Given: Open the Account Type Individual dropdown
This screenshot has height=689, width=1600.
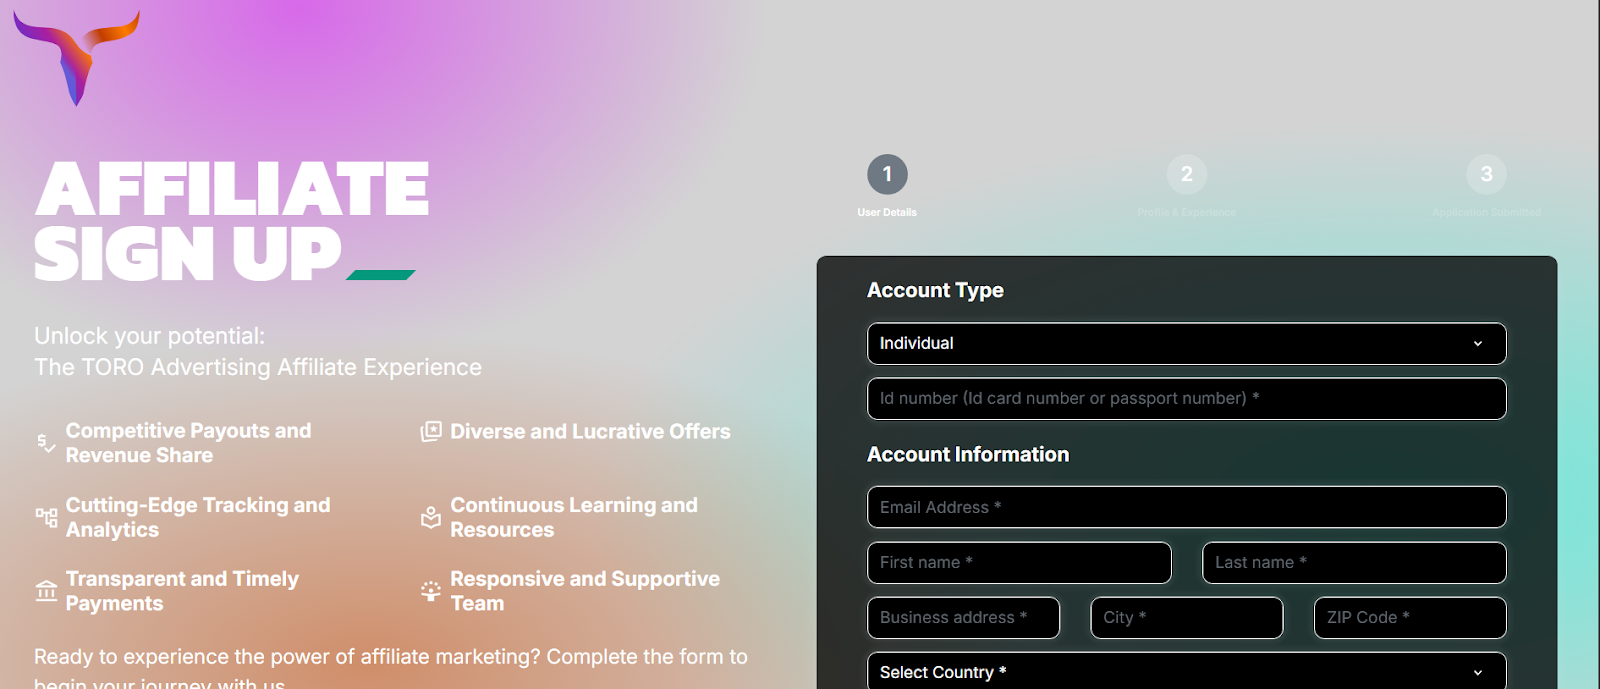Looking at the screenshot, I should click(1186, 343).
